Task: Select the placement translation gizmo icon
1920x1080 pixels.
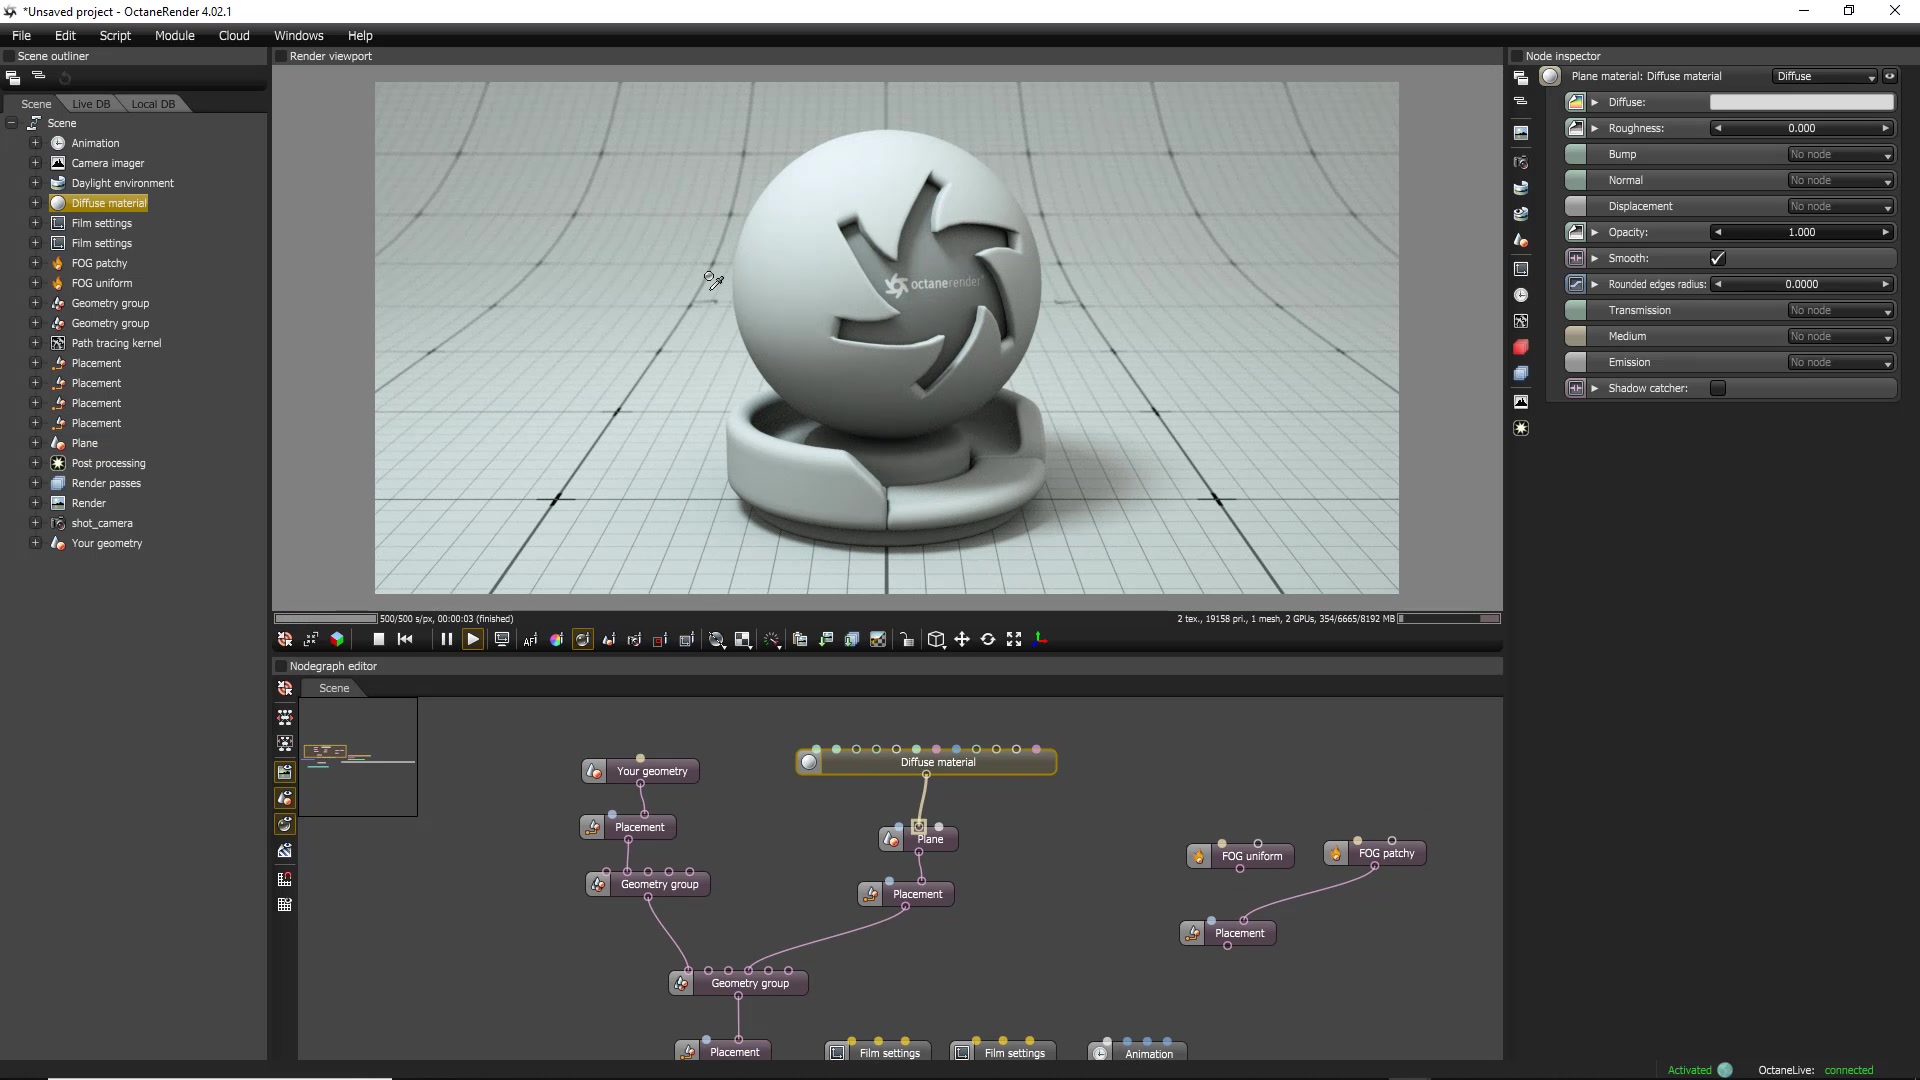Action: pyautogui.click(x=962, y=639)
